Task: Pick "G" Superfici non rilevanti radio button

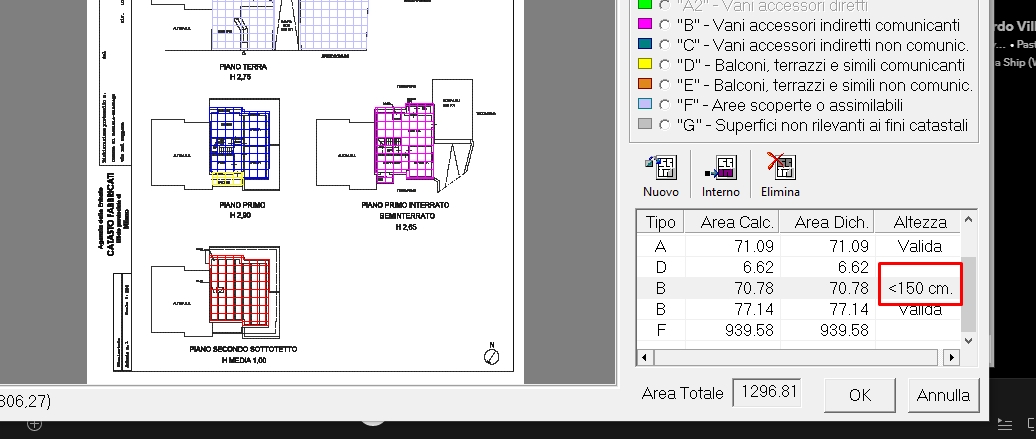Action: point(664,125)
